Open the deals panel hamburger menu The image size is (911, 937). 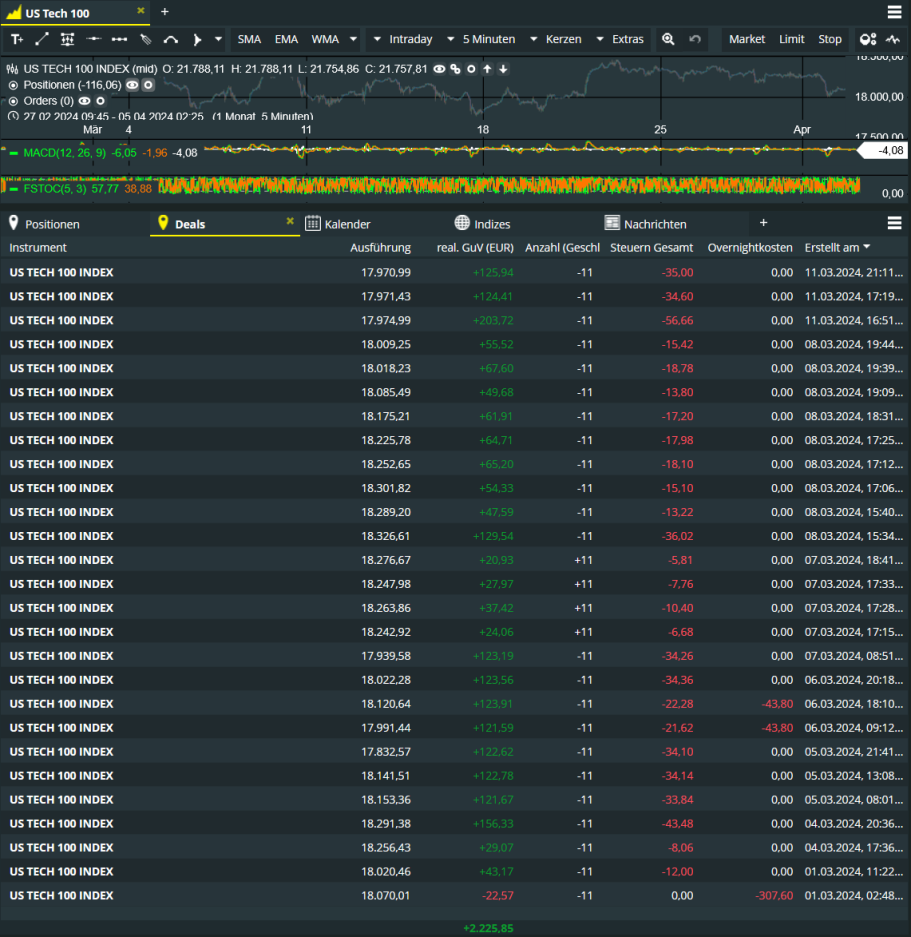tap(894, 223)
